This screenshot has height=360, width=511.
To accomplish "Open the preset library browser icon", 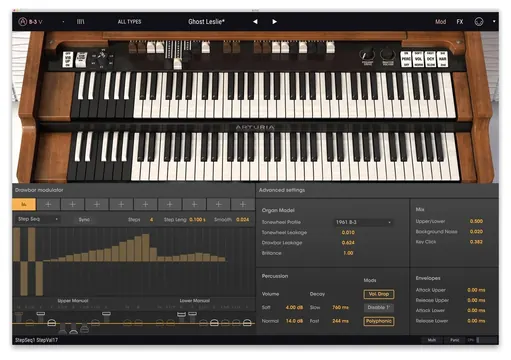I will click(80, 22).
